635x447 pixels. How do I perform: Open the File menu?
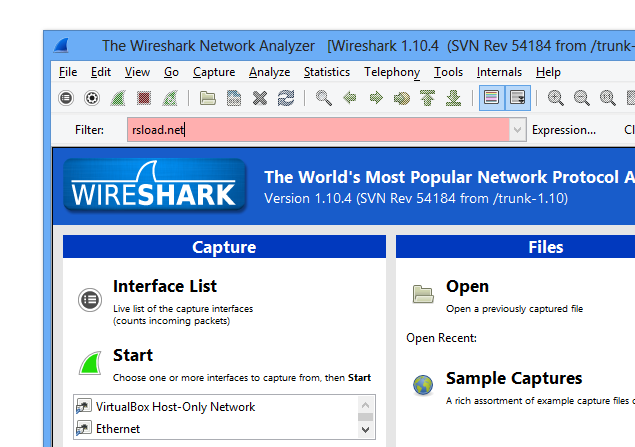point(68,72)
